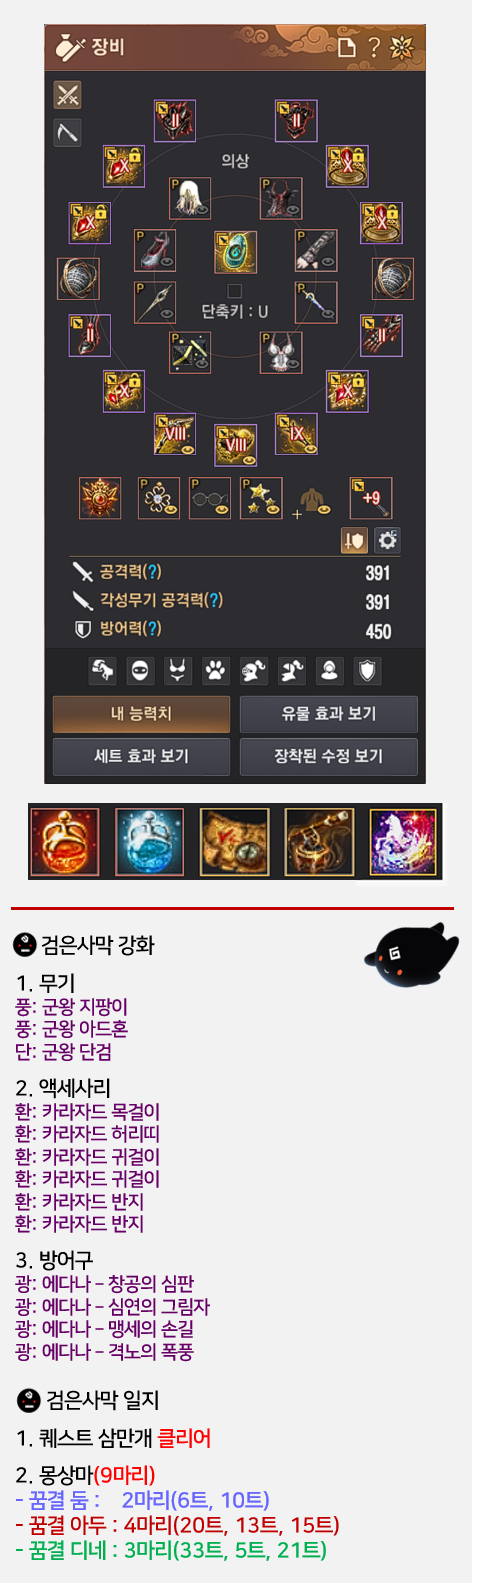Image resolution: width=485 pixels, height=1583 pixels.
Task: Click the treasure map thumbnail below the panel
Action: point(235,842)
